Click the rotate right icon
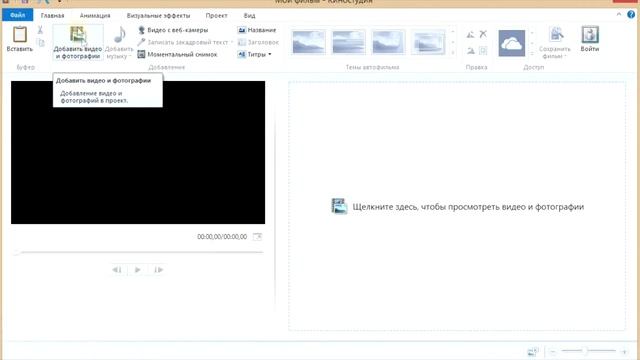 click(x=471, y=51)
